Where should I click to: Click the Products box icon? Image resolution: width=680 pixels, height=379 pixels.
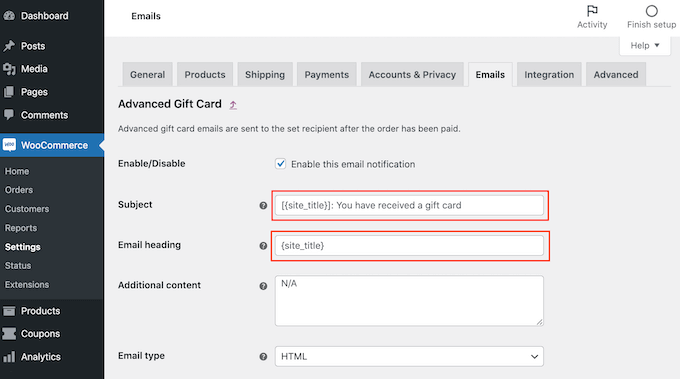click(9, 311)
